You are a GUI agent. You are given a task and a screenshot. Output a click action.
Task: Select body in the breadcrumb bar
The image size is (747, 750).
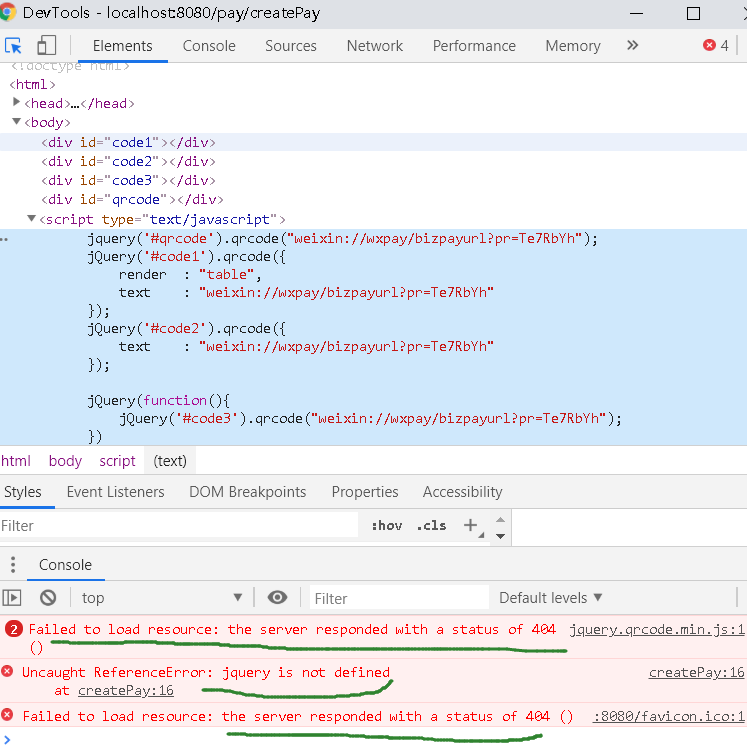[65, 461]
